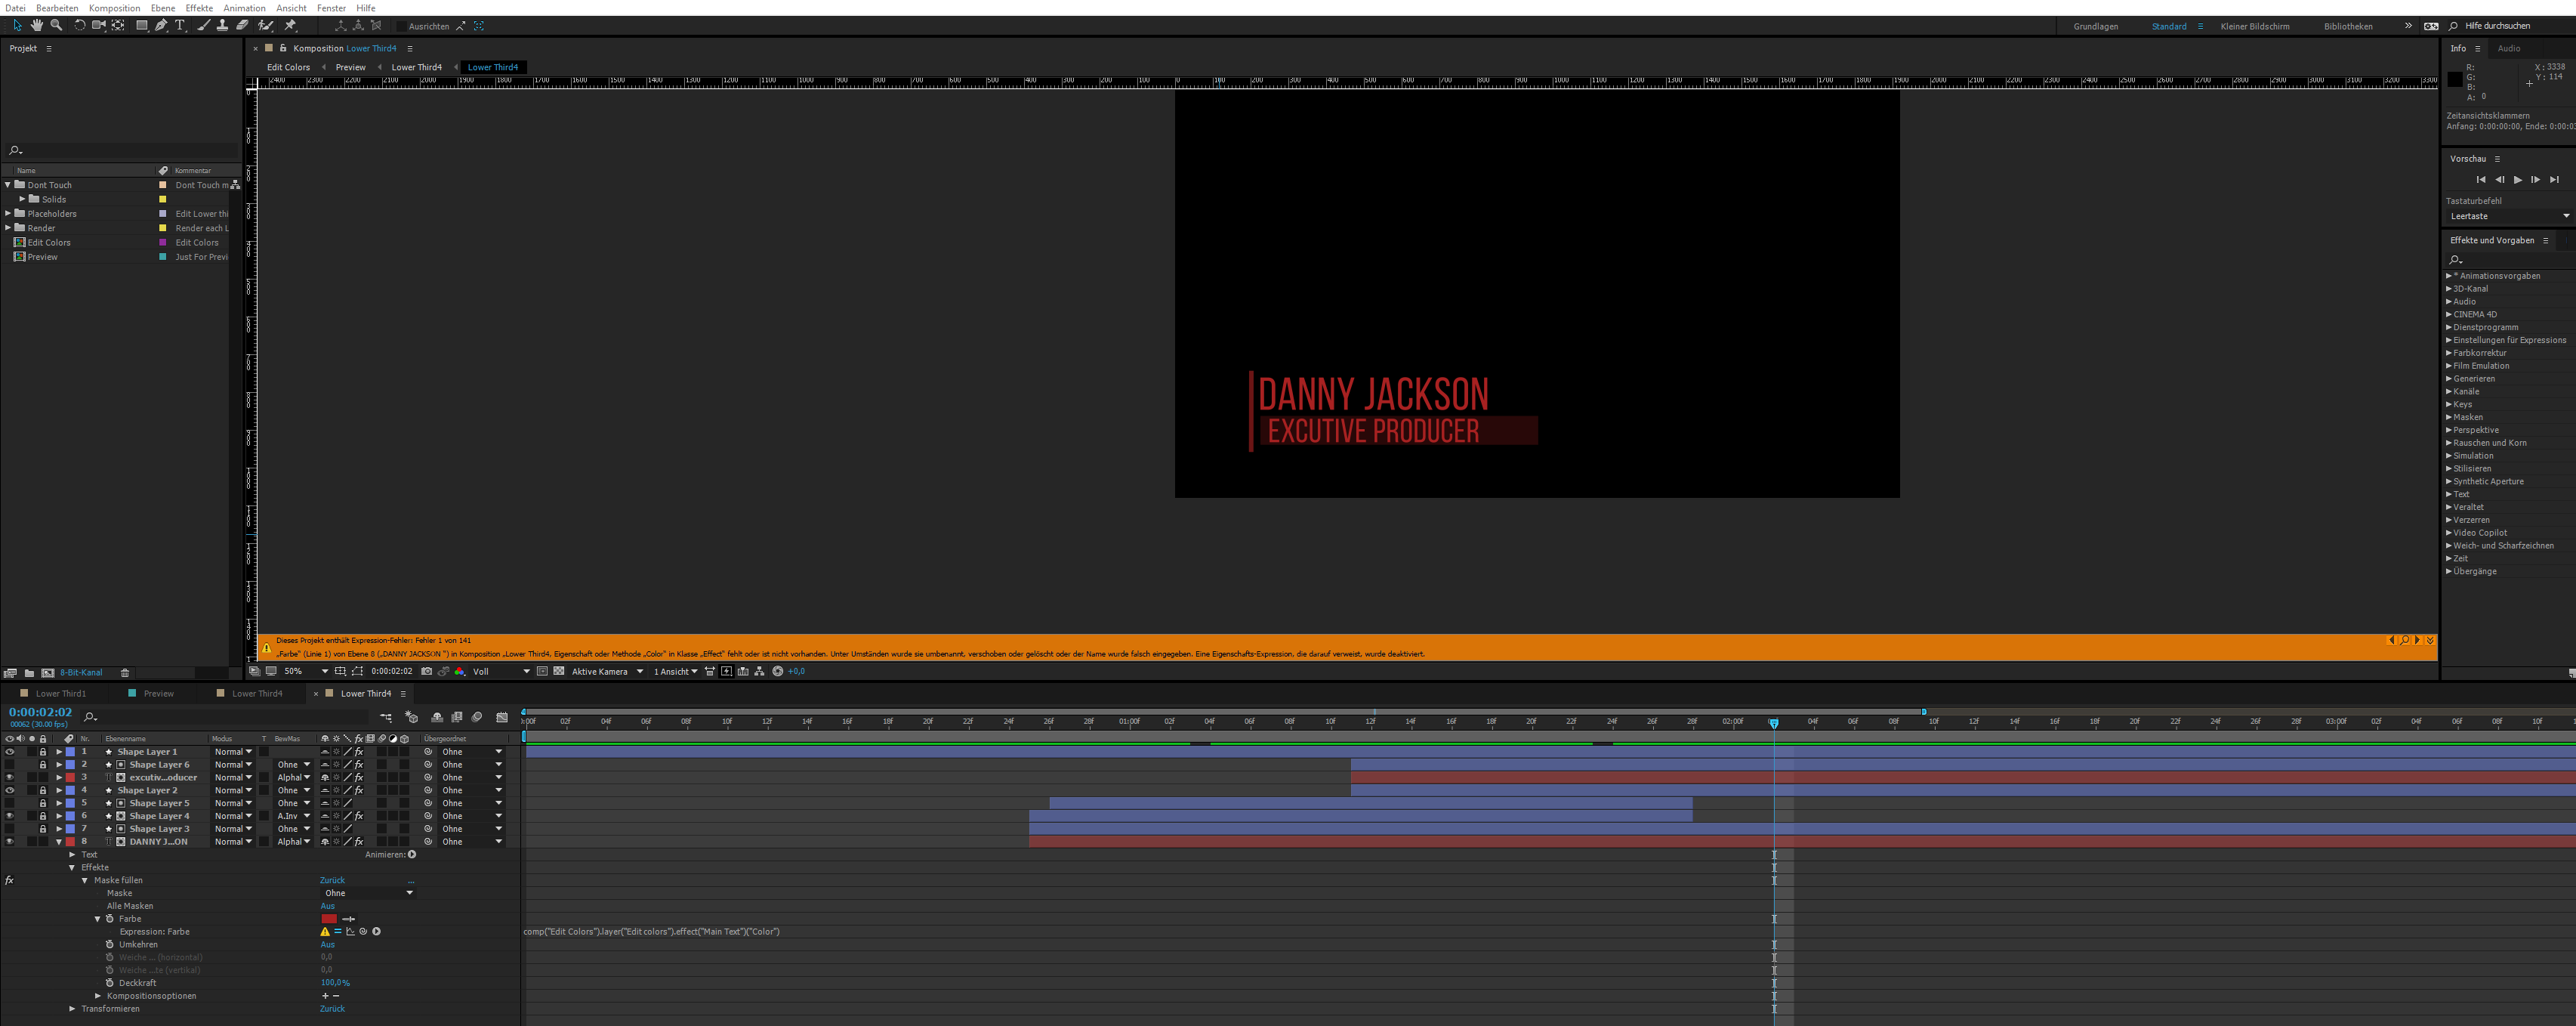Open the red Farbe color swatch
The image size is (2576, 1026).
click(329, 919)
